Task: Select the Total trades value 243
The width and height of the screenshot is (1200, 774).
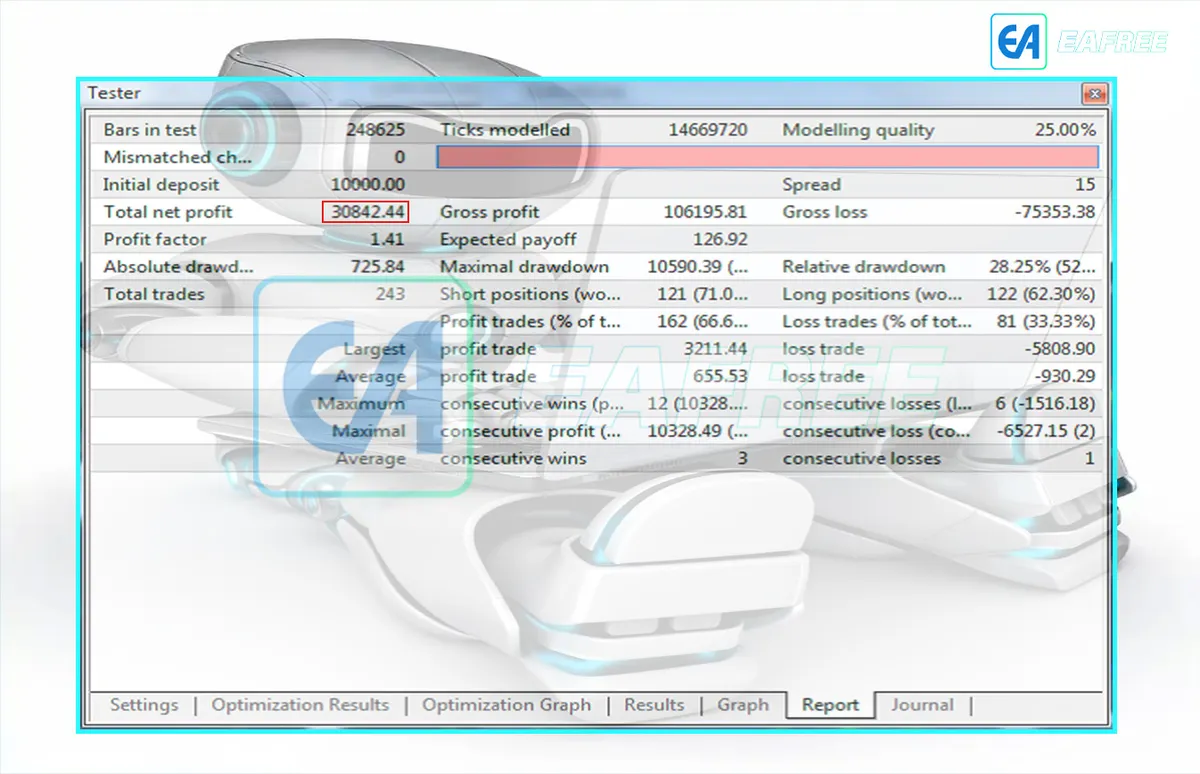Action: (390, 294)
